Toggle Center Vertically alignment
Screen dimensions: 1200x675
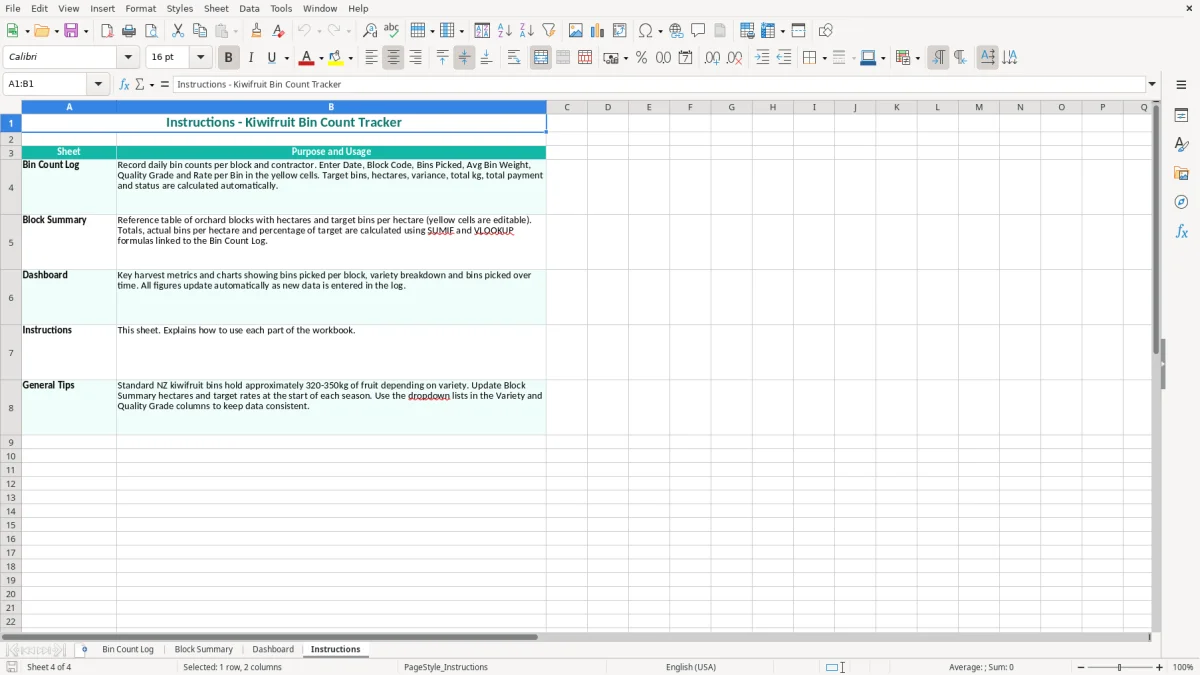tap(464, 58)
